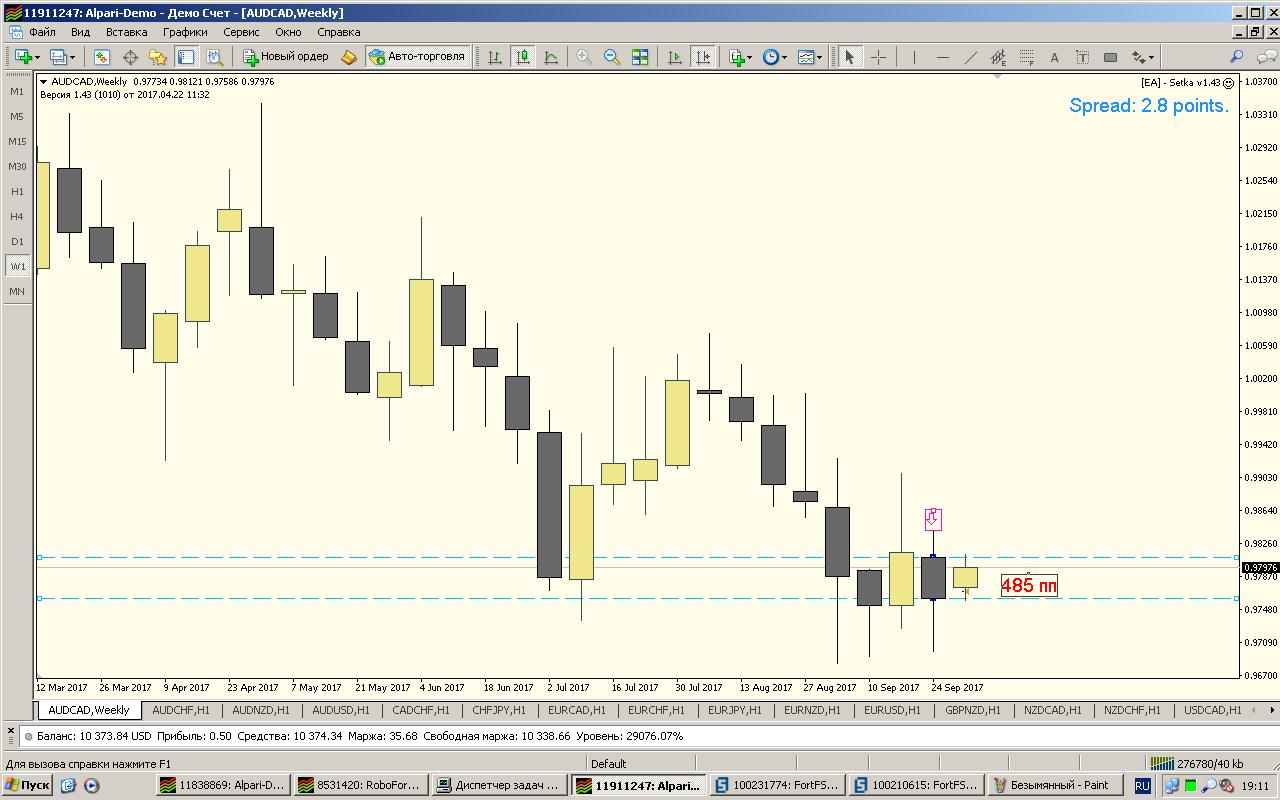This screenshot has height=800, width=1280.
Task: Open the chat bubbles icon
Action: click(x=1265, y=57)
